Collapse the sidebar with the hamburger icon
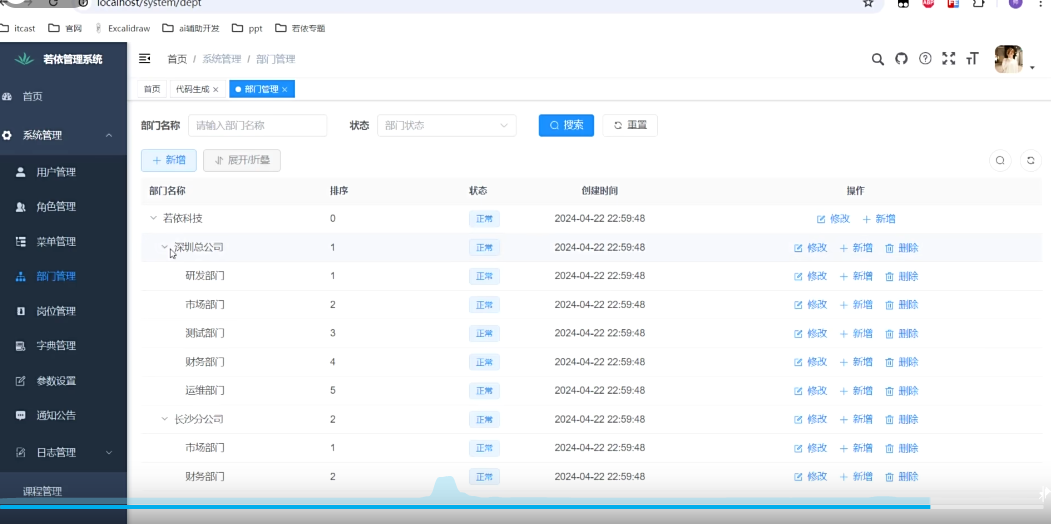1051x524 pixels. (144, 59)
